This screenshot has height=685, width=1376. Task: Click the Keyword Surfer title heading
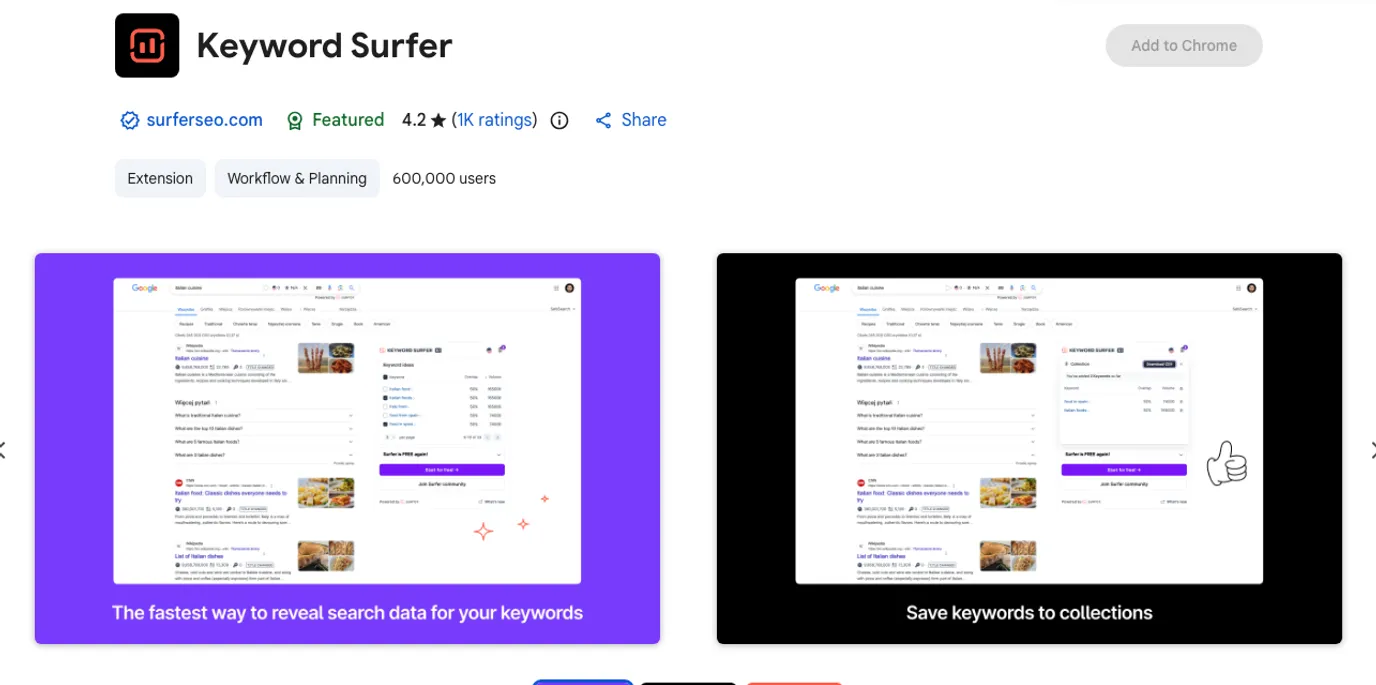(324, 45)
